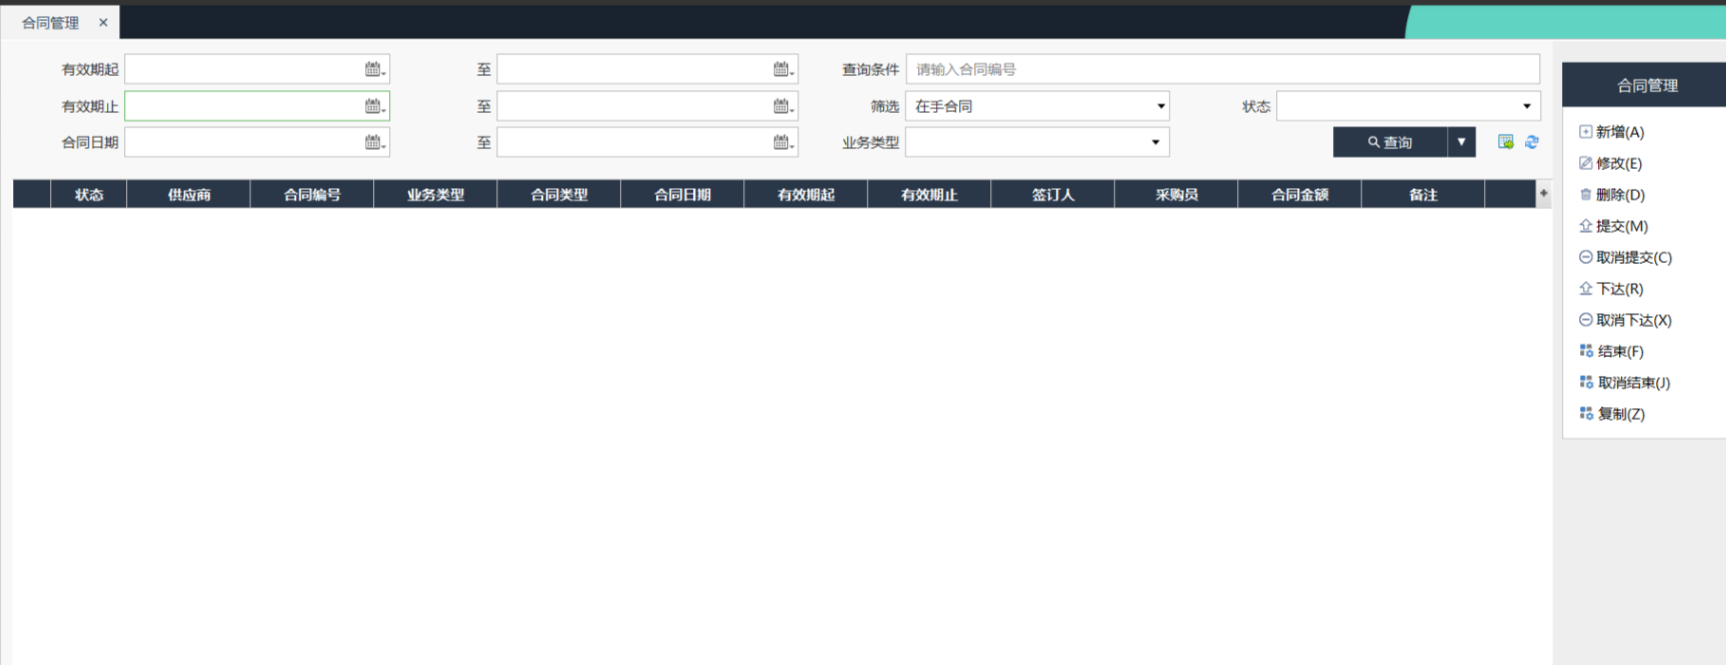Viewport: 1726px width, 665px height.
Task: Select the 合同管理 tab
Action: (x=50, y=22)
